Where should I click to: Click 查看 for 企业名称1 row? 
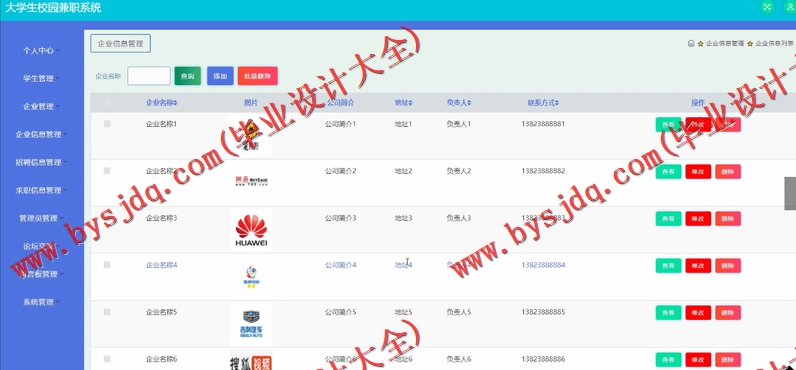tap(668, 124)
